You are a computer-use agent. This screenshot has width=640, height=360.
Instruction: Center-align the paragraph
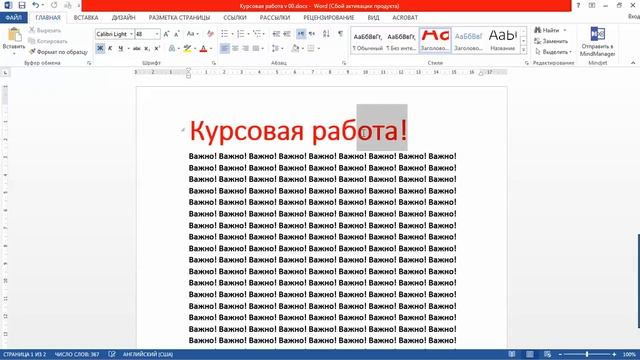point(235,49)
